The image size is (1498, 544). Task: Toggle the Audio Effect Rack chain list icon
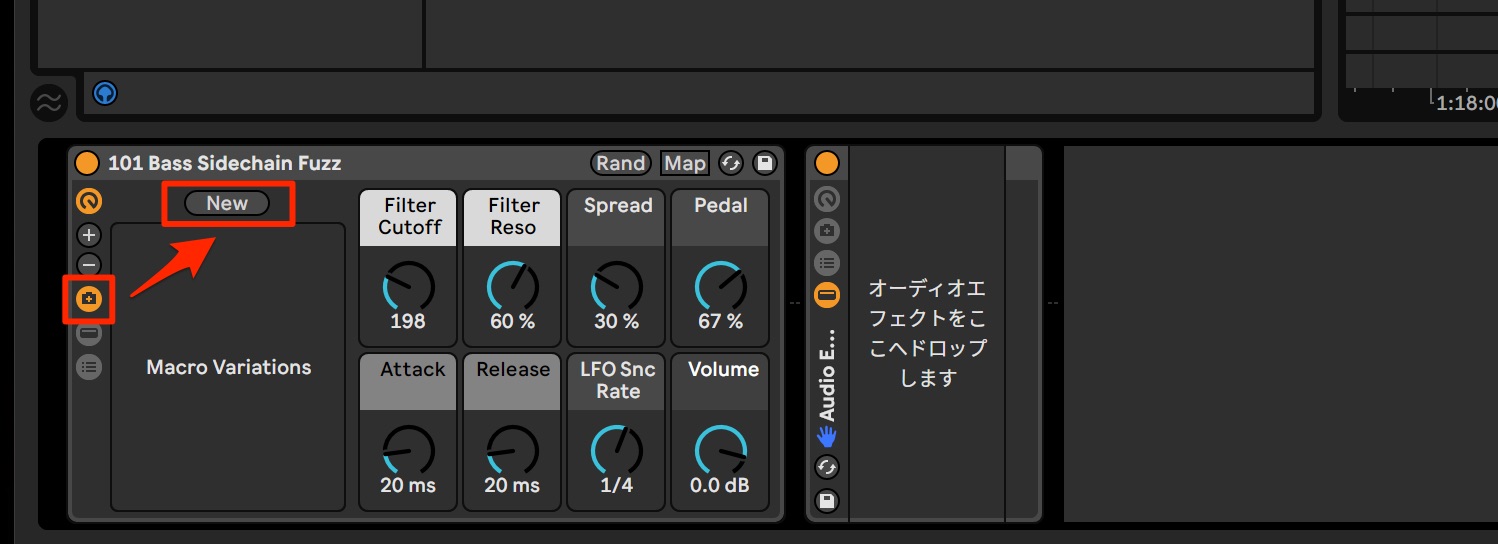click(827, 263)
